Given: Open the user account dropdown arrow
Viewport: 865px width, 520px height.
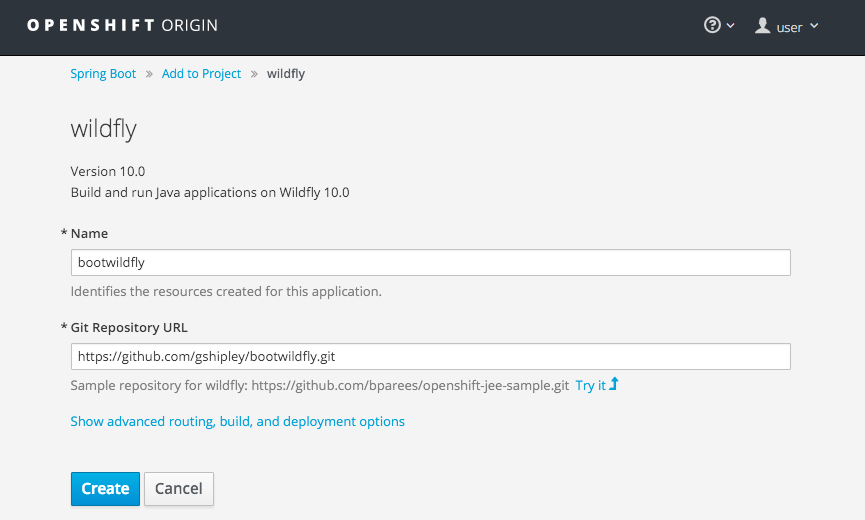Looking at the screenshot, I should click(x=814, y=26).
